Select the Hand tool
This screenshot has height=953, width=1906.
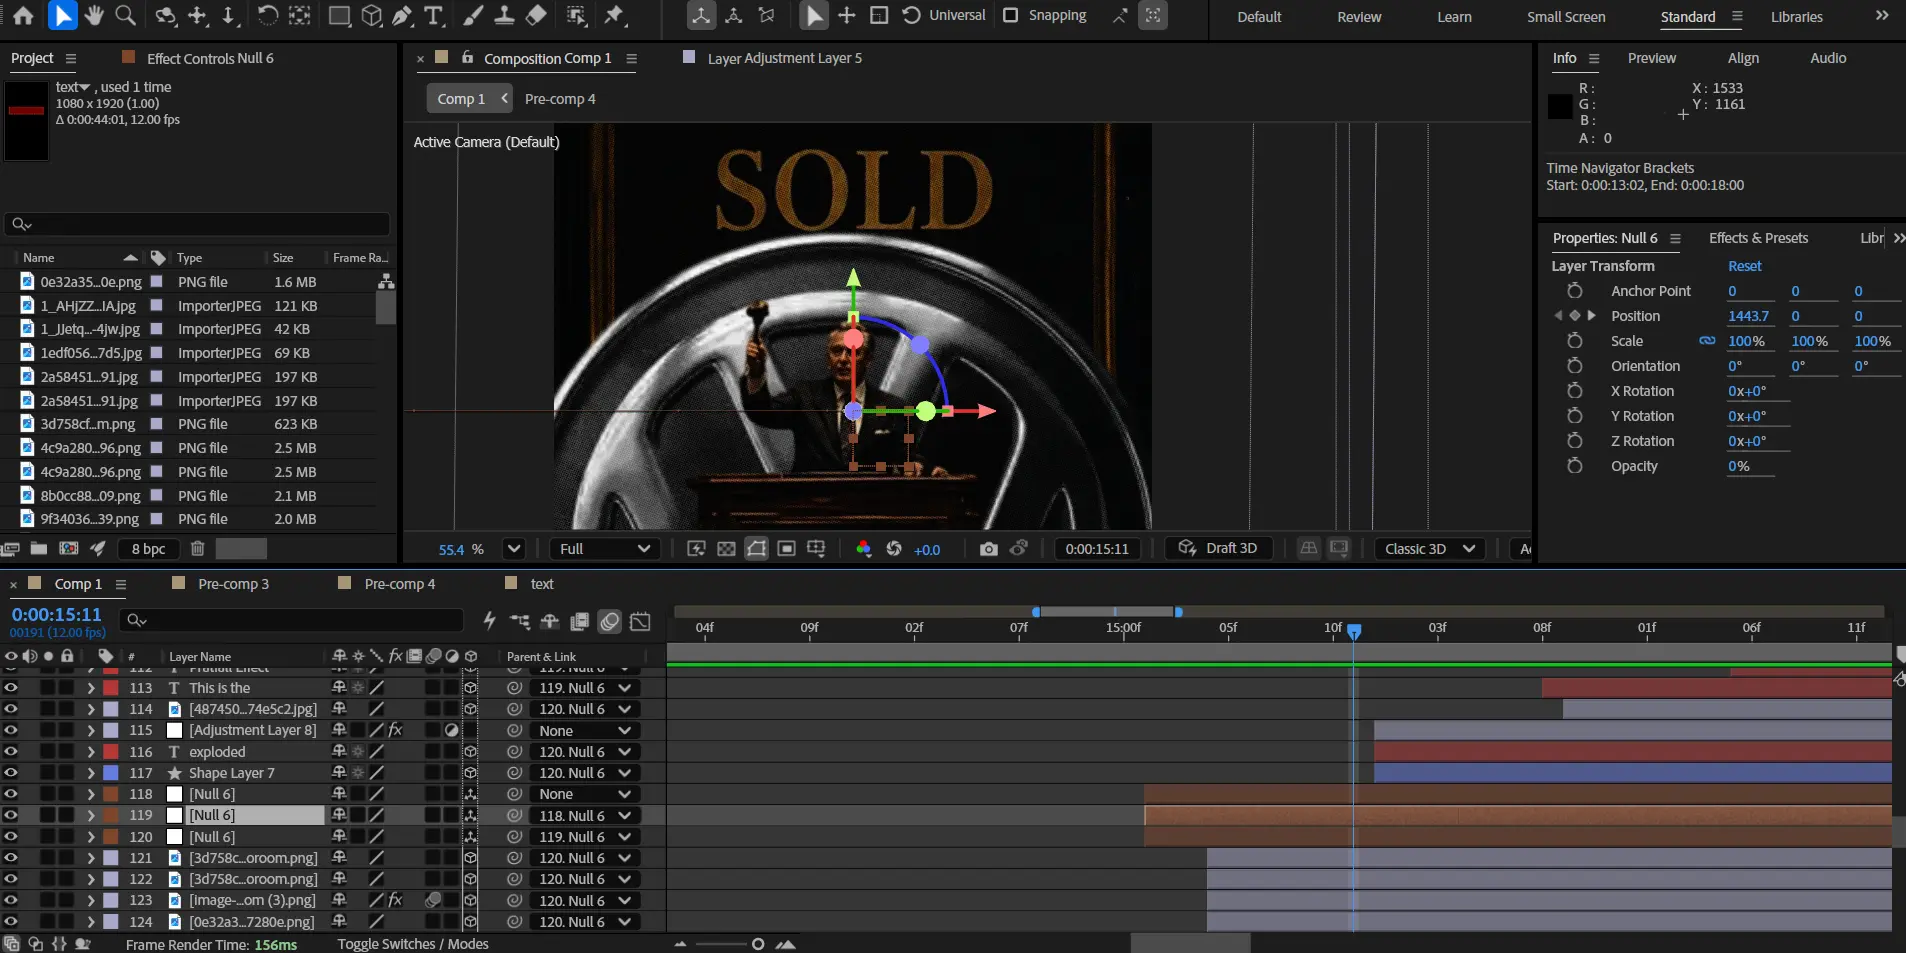pos(94,15)
